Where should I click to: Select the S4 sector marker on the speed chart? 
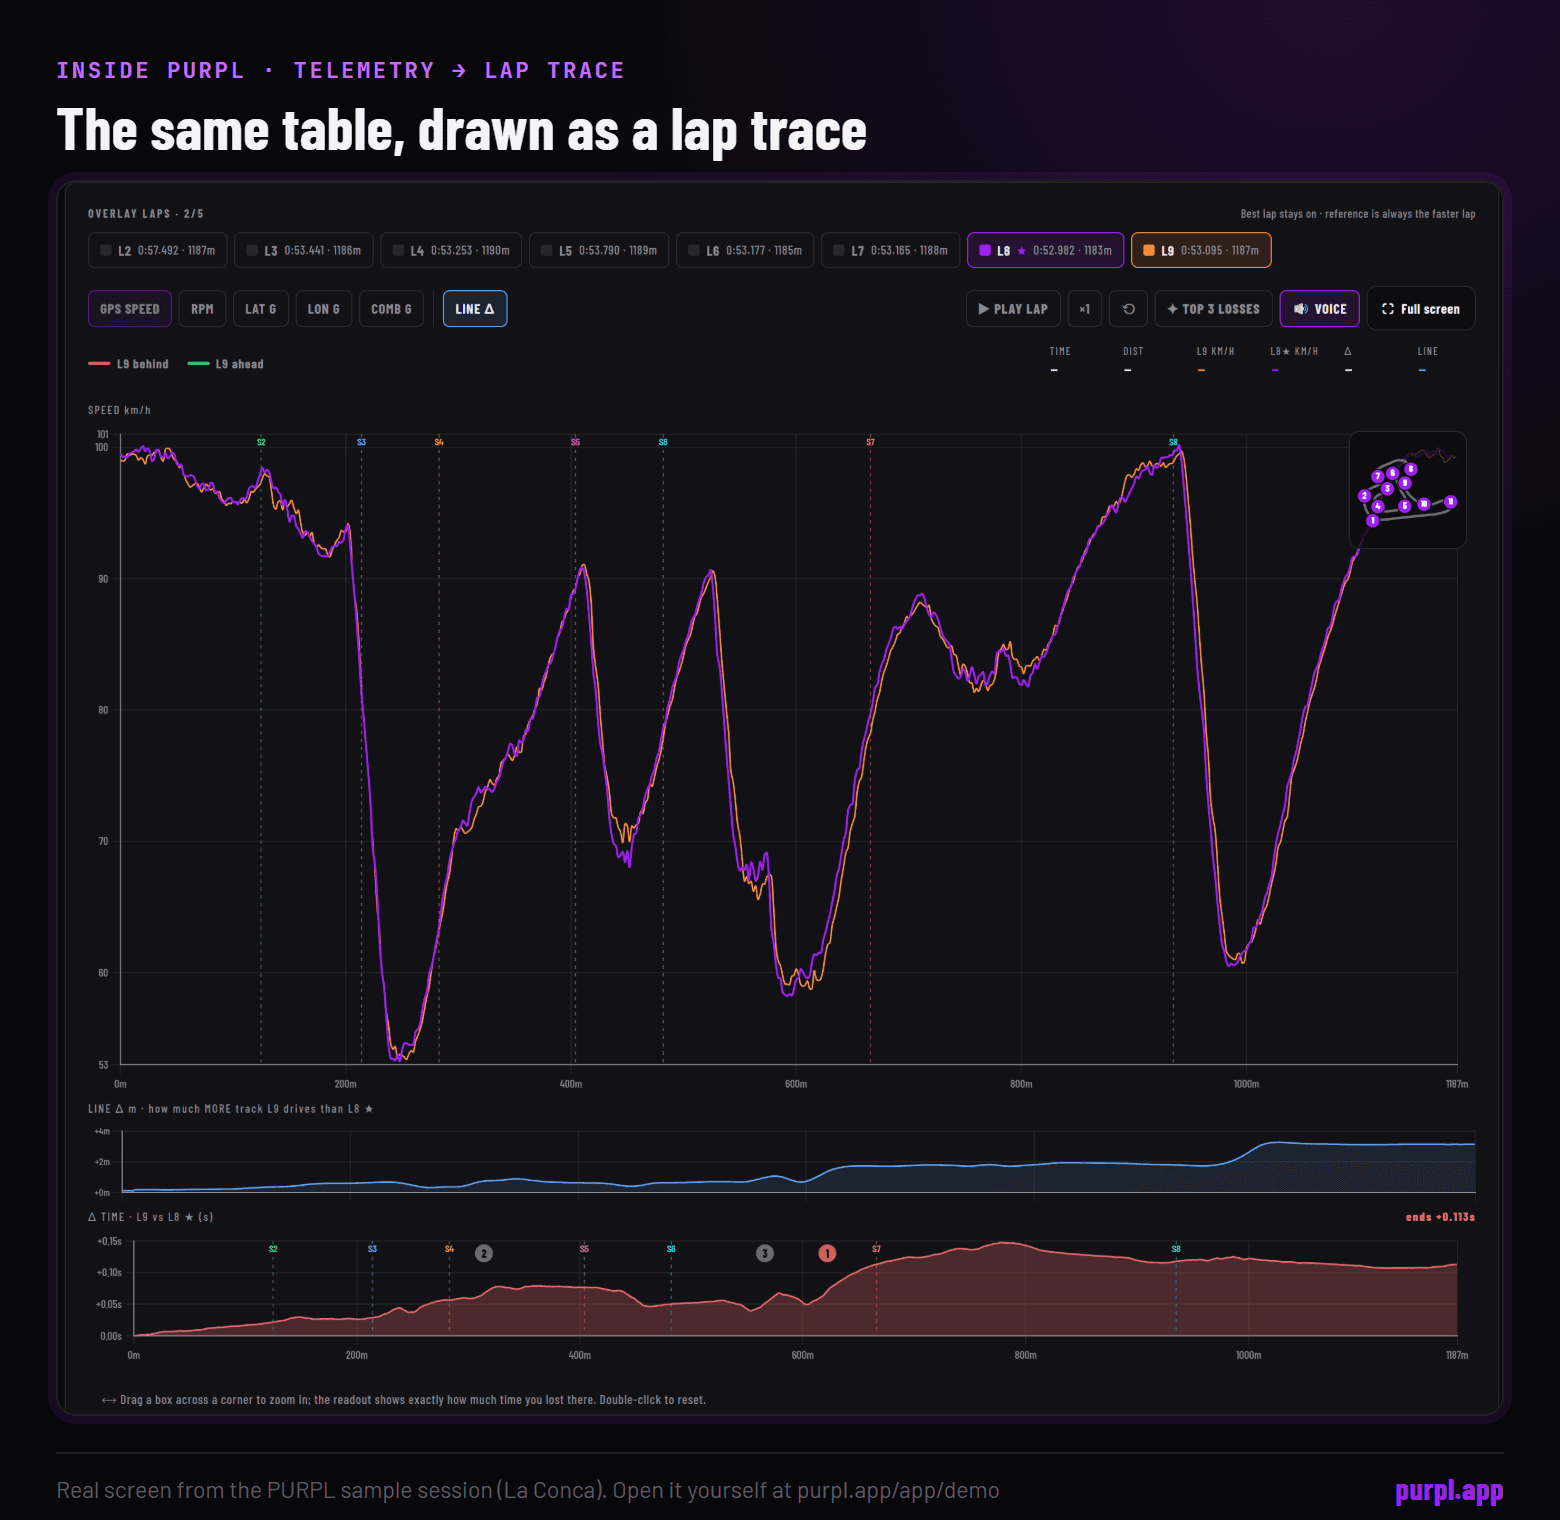click(439, 442)
